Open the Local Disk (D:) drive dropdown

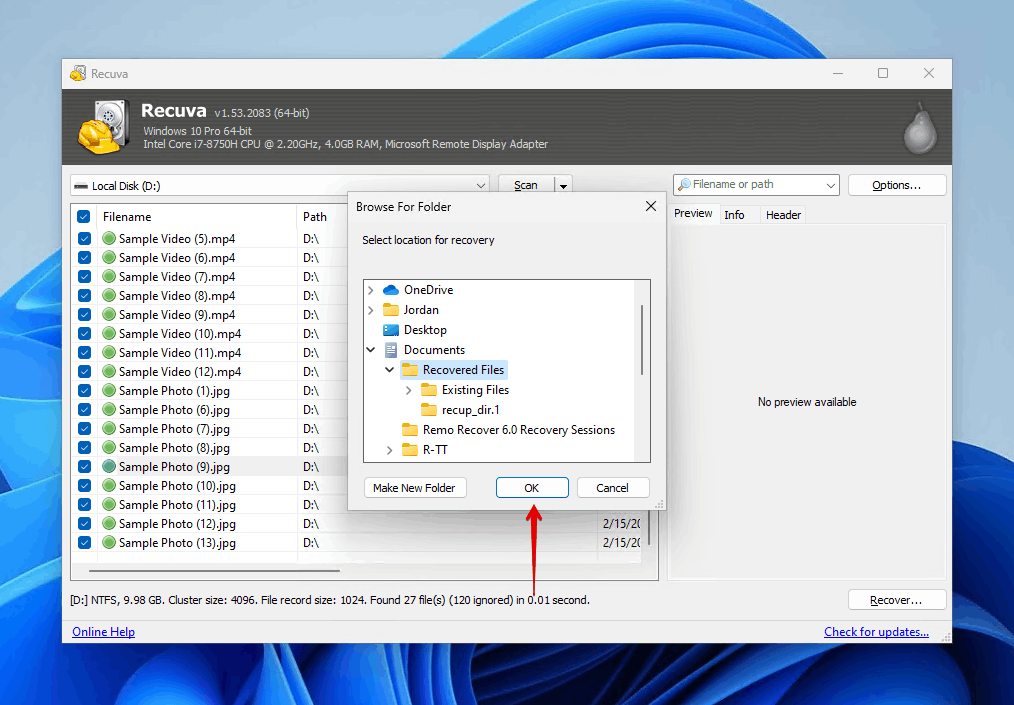click(x=480, y=186)
